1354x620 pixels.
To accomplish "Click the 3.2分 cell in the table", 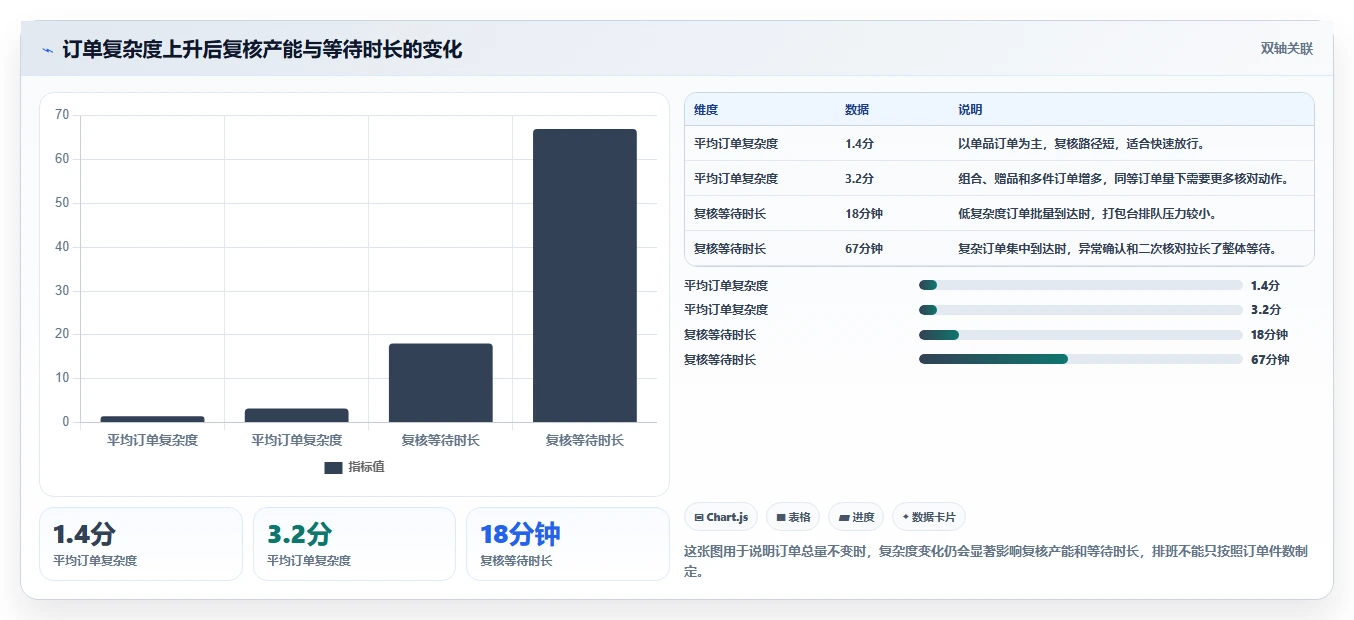I will [x=859, y=179].
